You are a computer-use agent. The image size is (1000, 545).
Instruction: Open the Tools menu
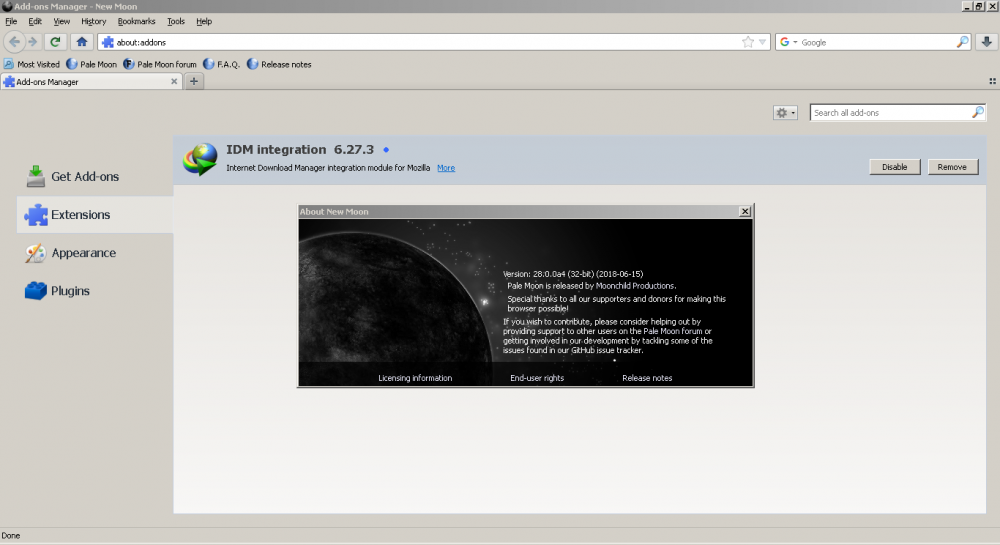[176, 21]
